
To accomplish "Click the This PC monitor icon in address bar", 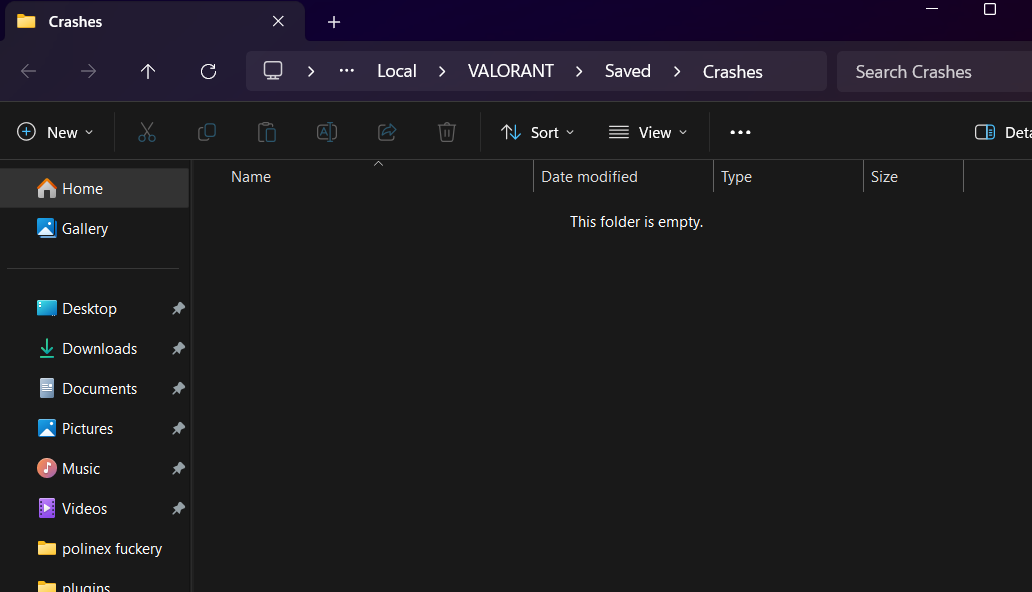I will (x=273, y=70).
